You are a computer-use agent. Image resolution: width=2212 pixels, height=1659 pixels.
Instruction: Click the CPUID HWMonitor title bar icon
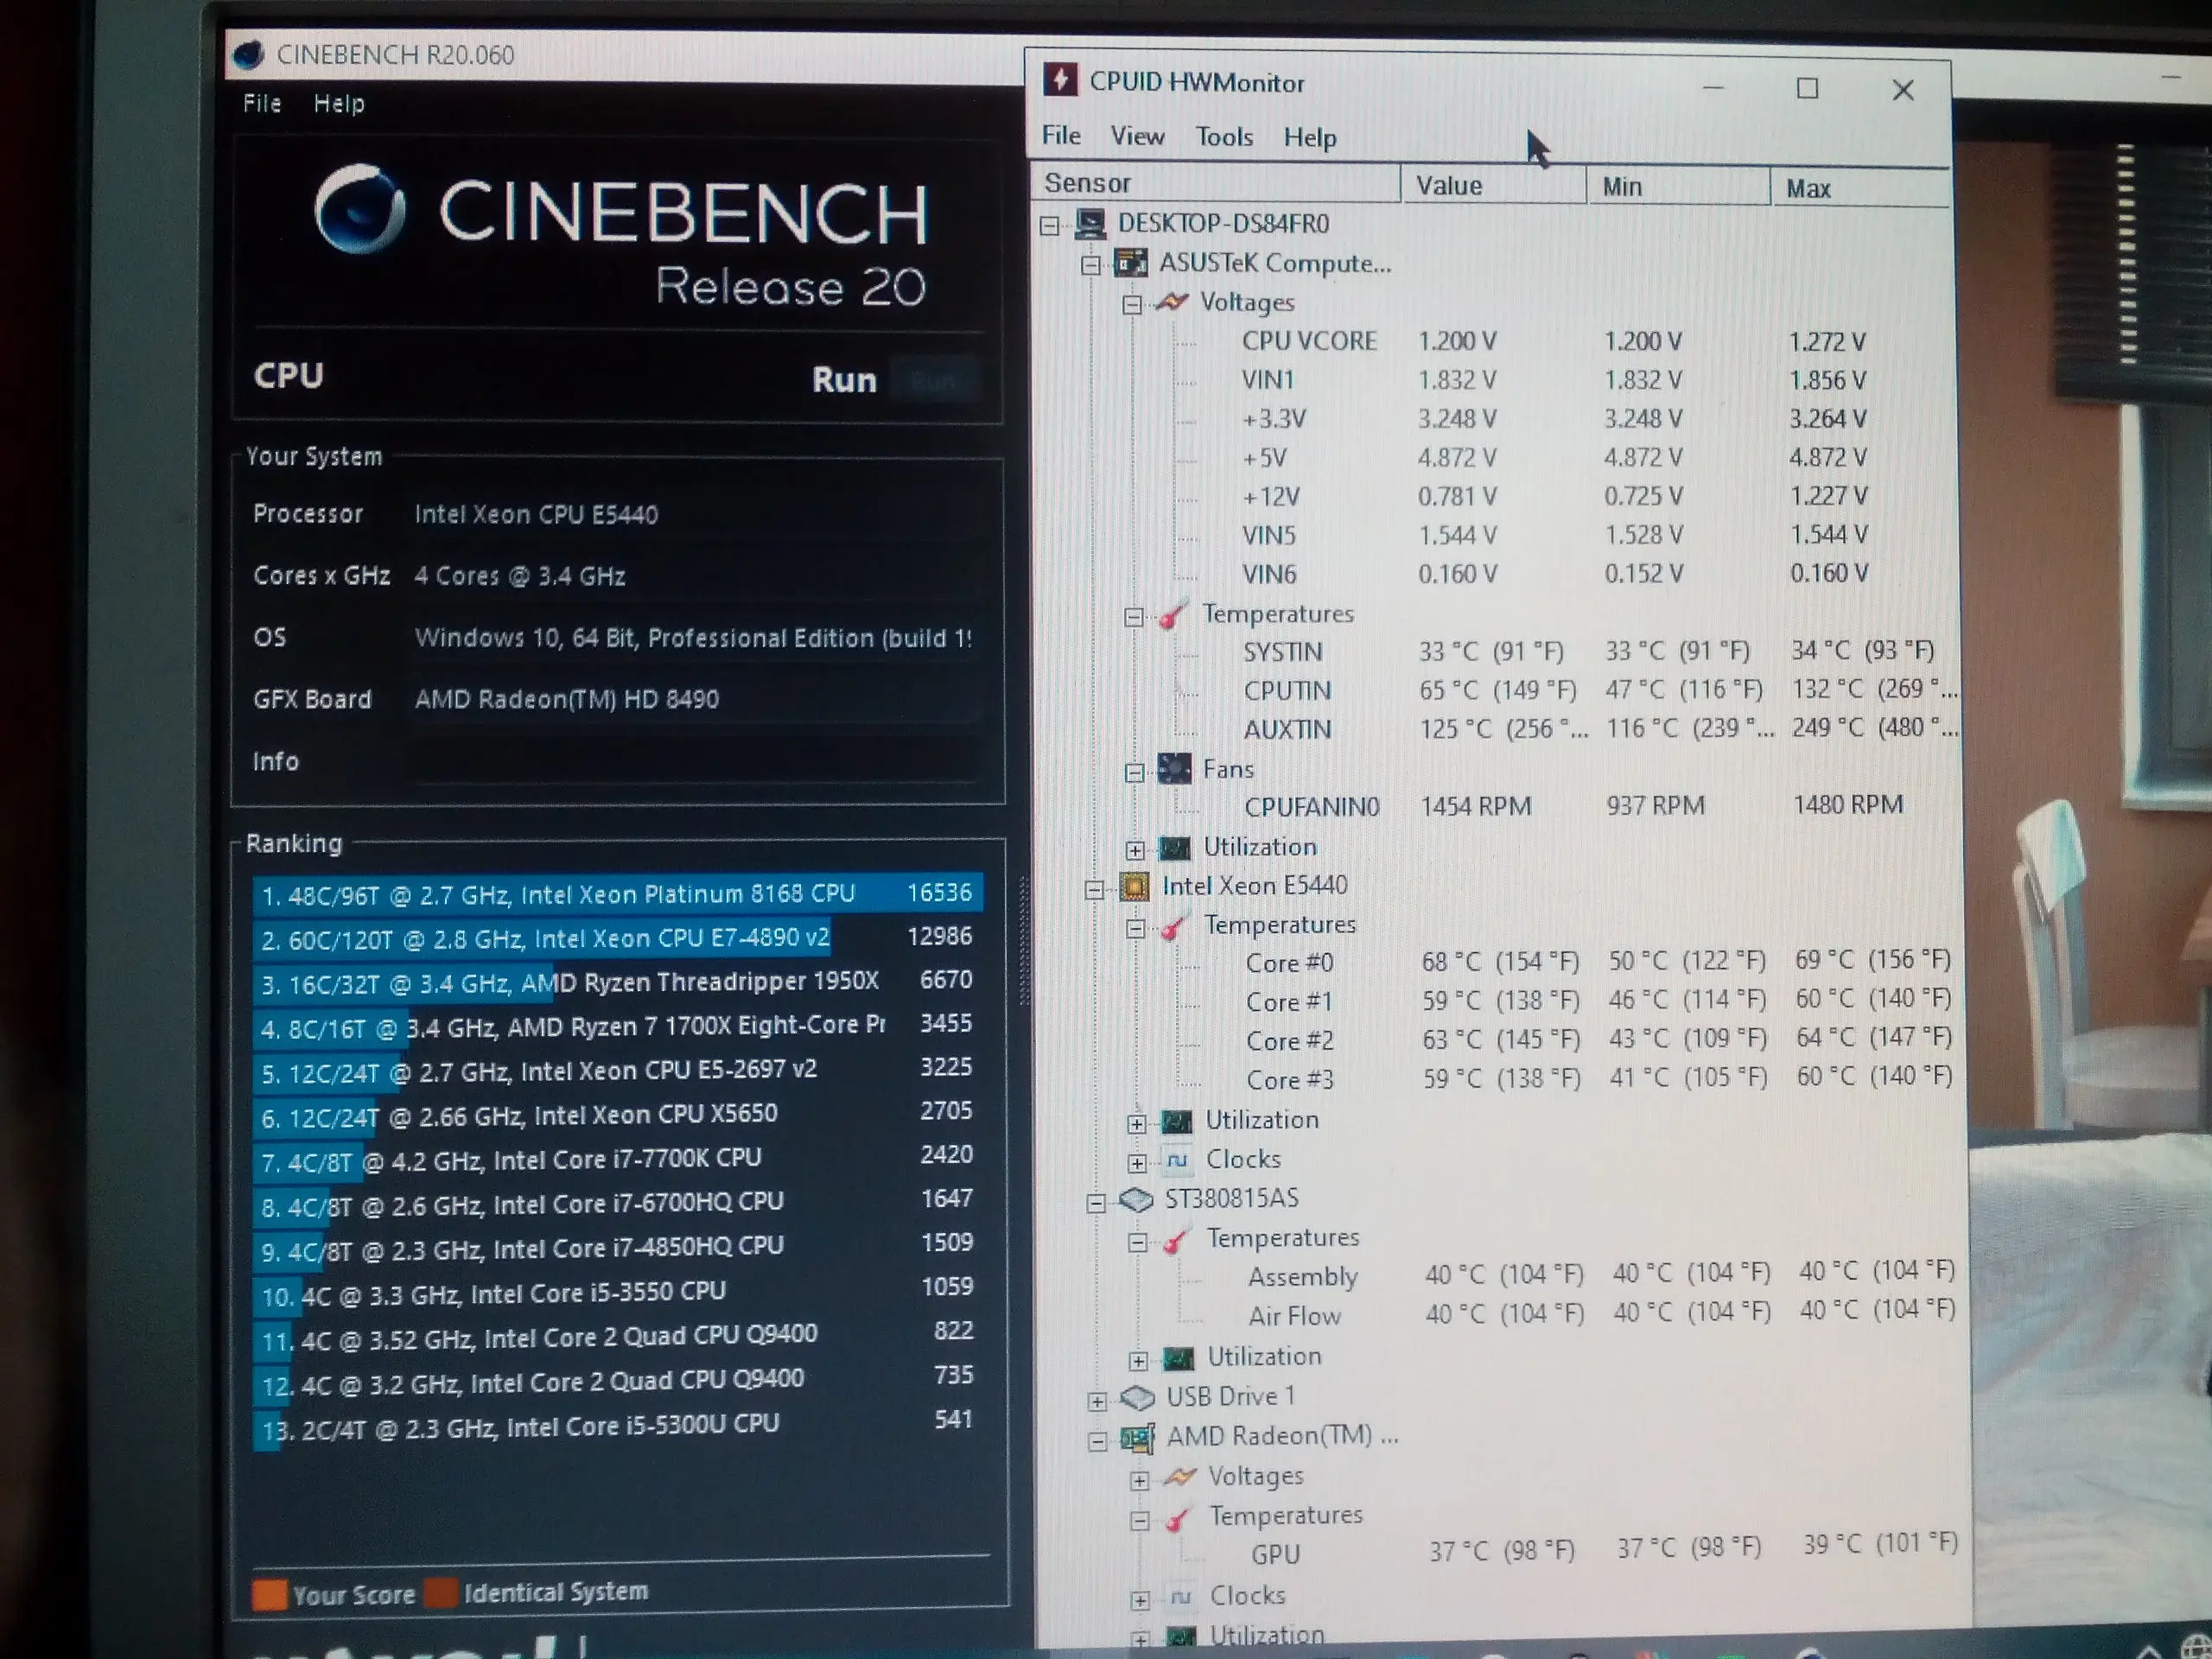coord(1060,80)
